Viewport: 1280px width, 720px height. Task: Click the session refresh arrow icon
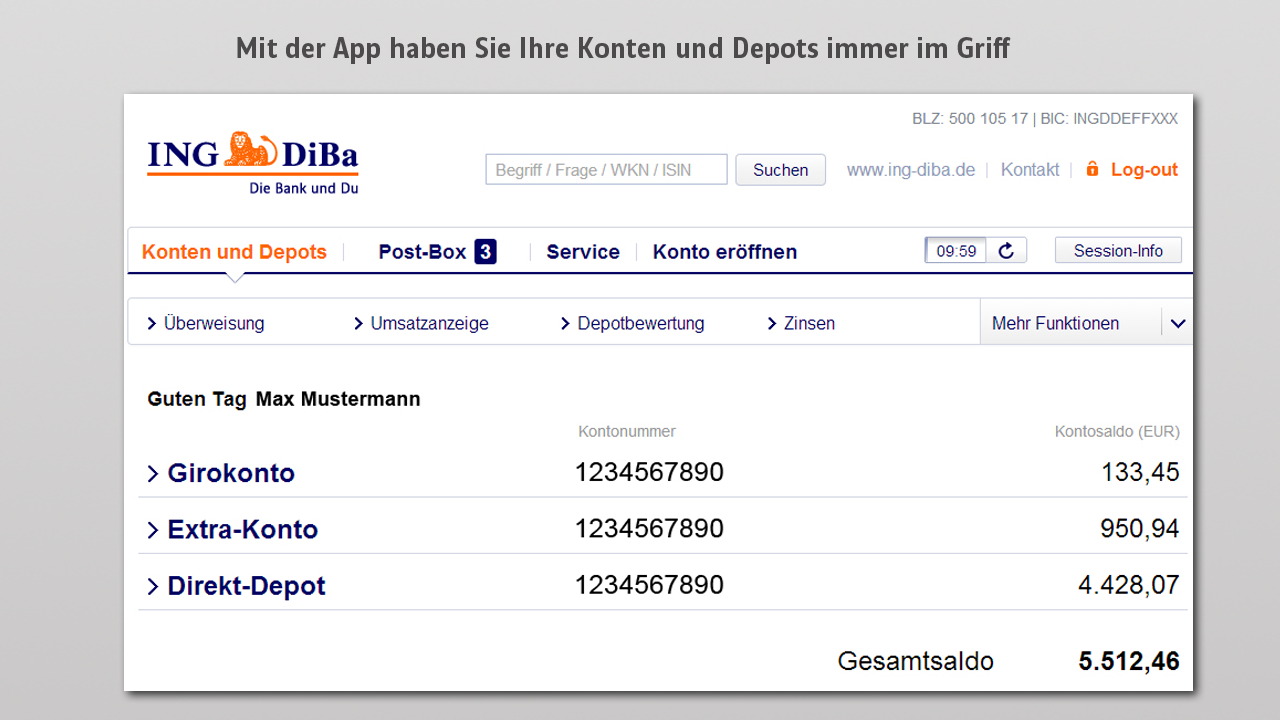pos(1006,251)
